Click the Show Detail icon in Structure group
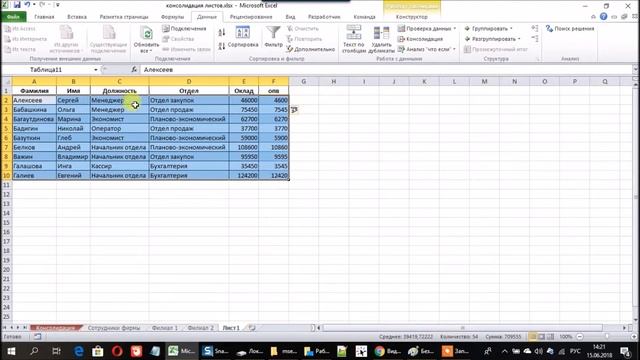Screen dimensions: 640x360 pyautogui.click(x=535, y=28)
